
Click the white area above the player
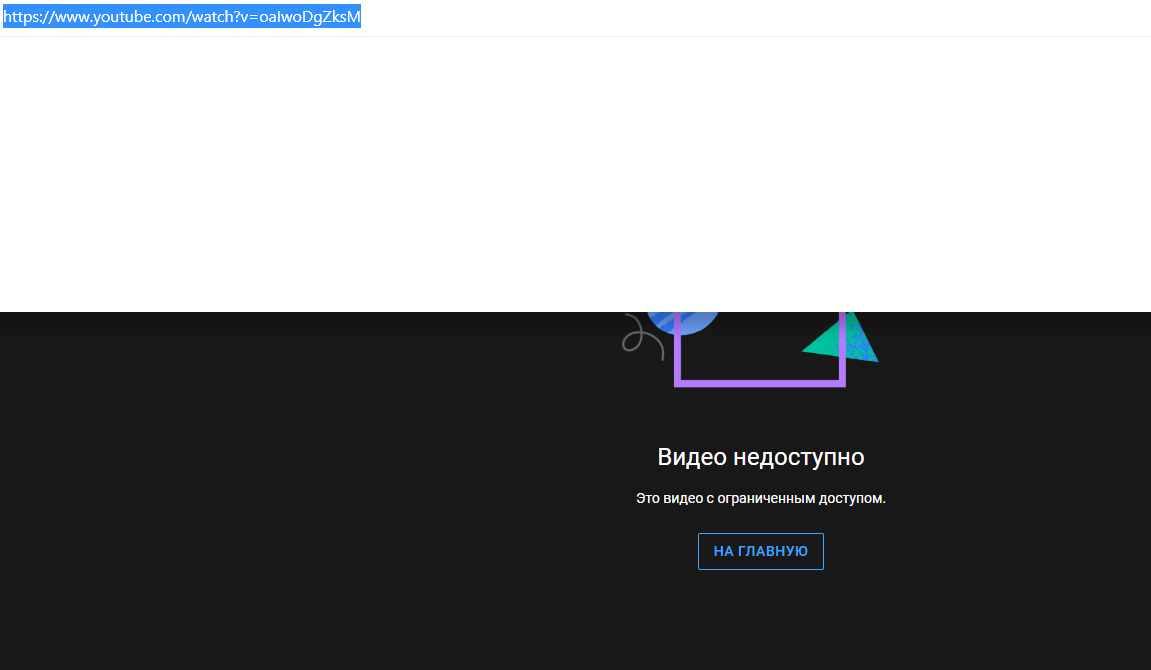[x=575, y=170]
